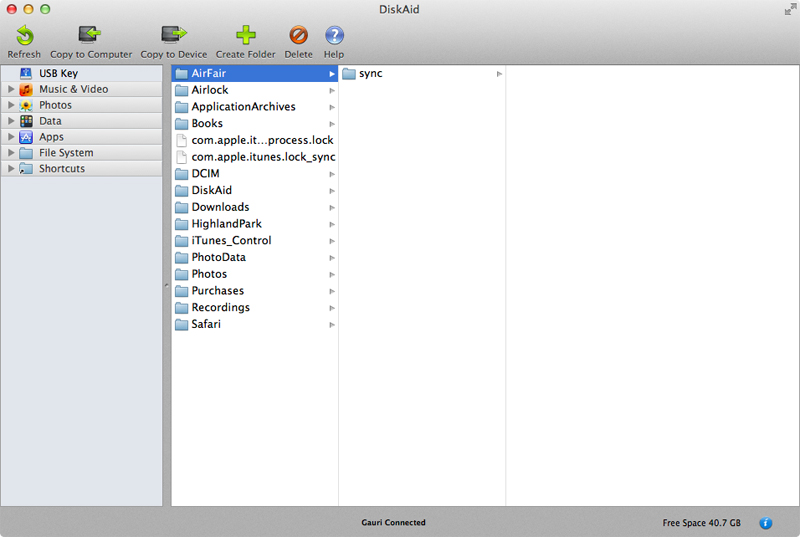Click the Free Space 40.7 GB text
Screen dimensions: 800x537
[x=702, y=523]
